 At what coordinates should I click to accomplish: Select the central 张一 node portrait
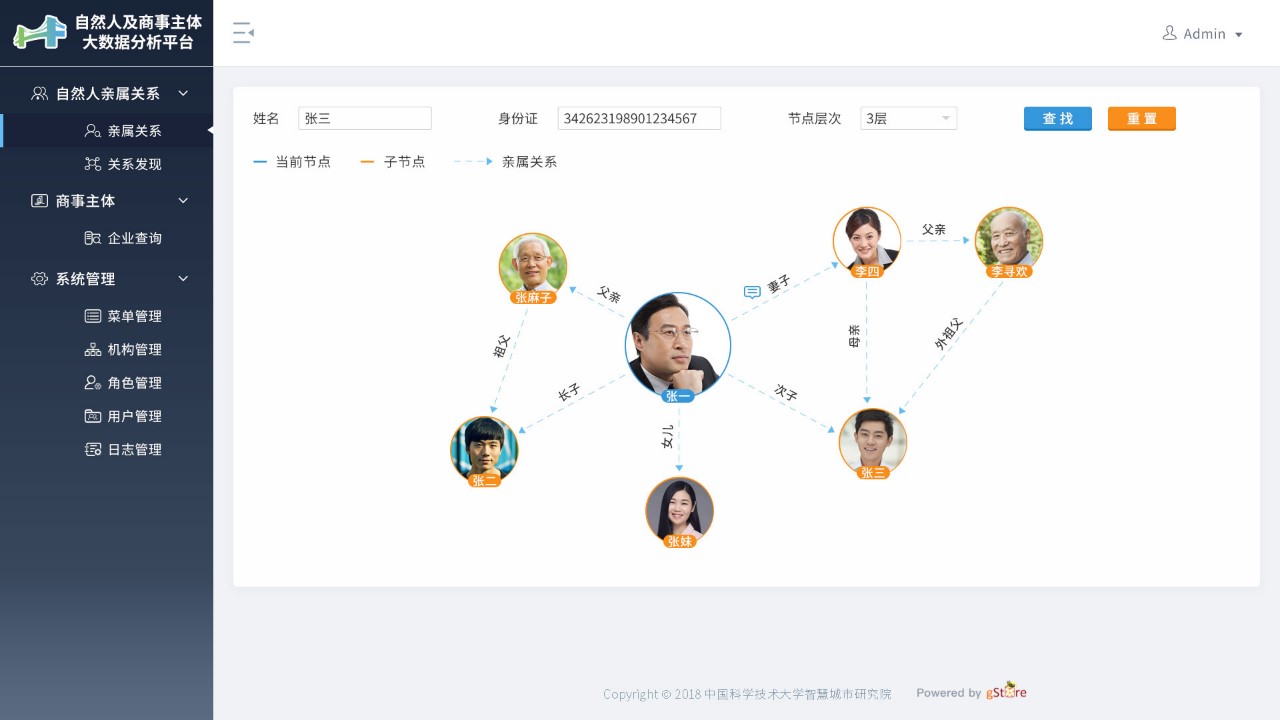678,345
